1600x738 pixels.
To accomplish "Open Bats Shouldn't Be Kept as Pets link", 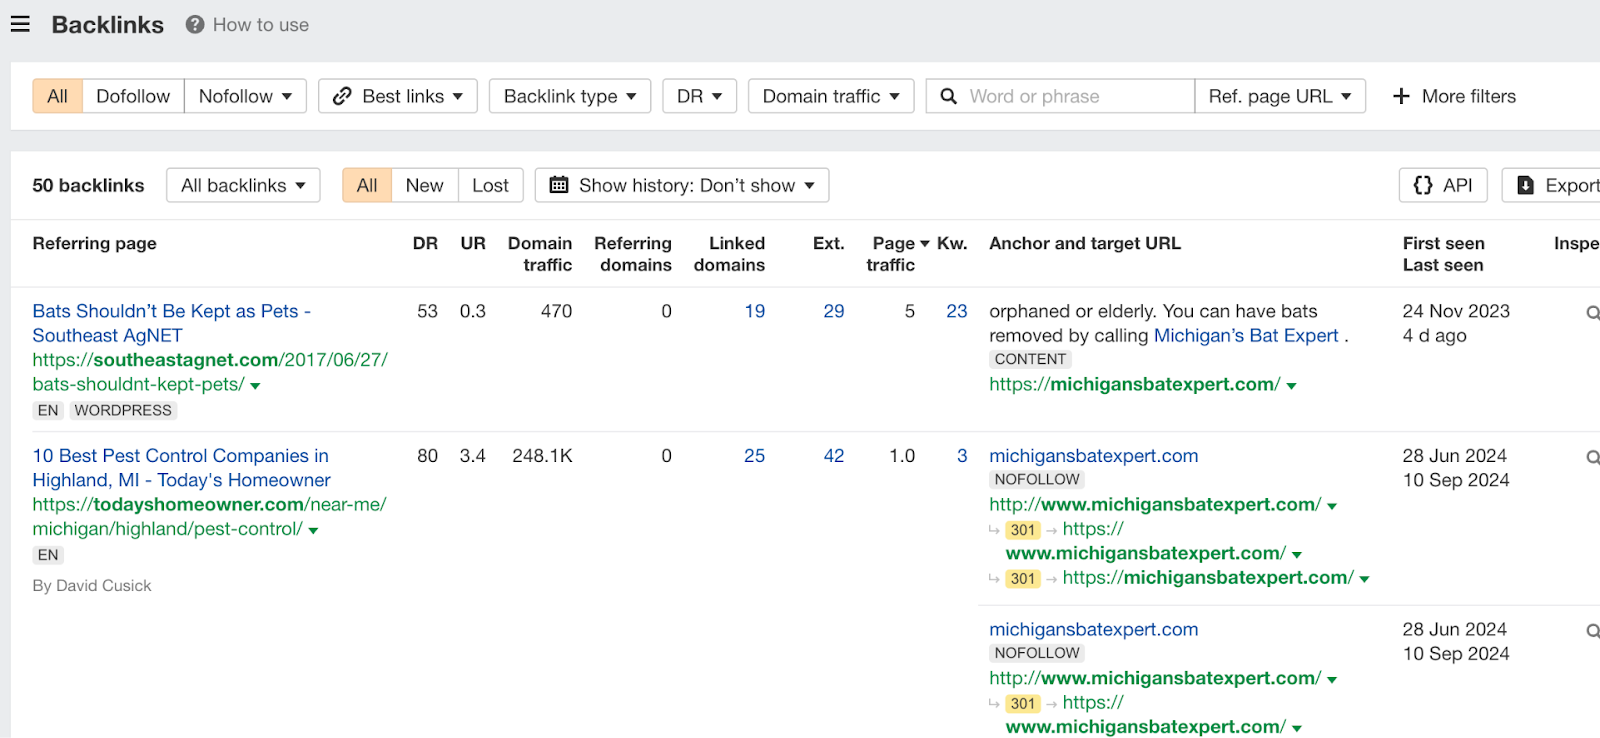I will [x=171, y=323].
